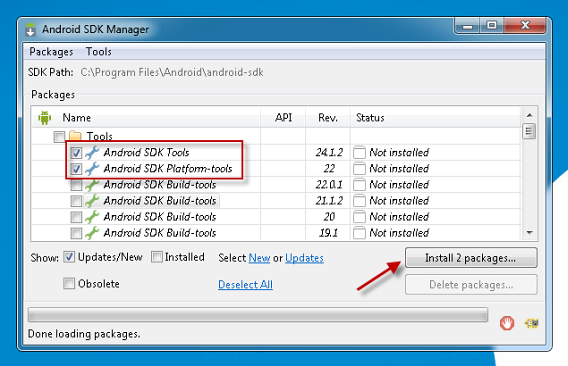Screen dimensions: 568x366
Task: Minimize the Android SDK Manager window
Action: pyautogui.click(x=467, y=26)
